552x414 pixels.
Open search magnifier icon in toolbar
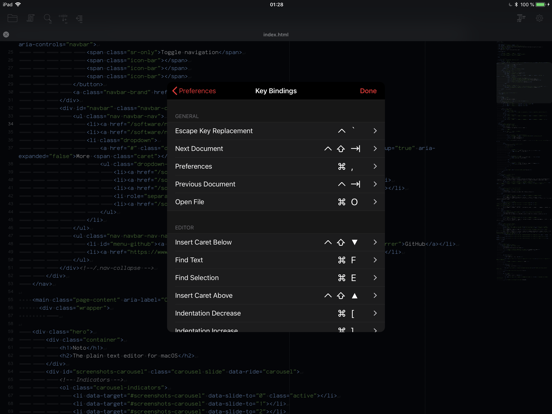pyautogui.click(x=48, y=19)
